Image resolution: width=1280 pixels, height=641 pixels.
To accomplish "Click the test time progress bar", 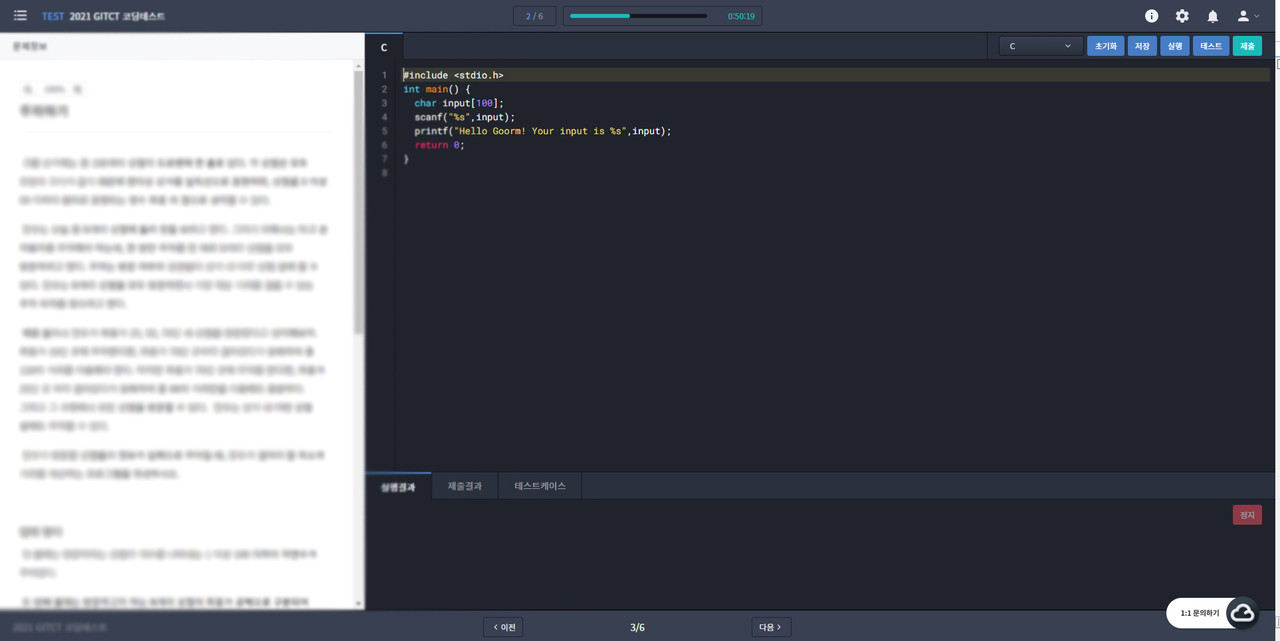I will tap(638, 16).
